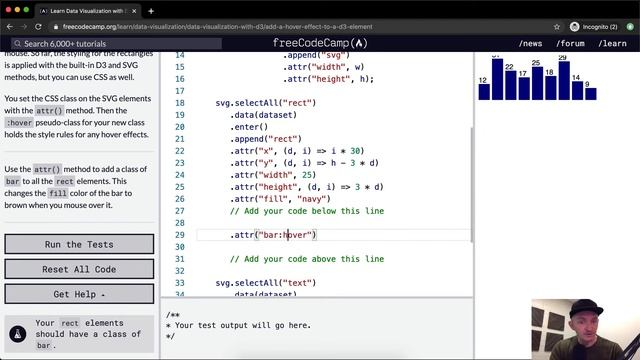Image resolution: width=640 pixels, height=360 pixels.
Task: Focus the Search 6,000+ tutorials field
Action: [x=116, y=43]
